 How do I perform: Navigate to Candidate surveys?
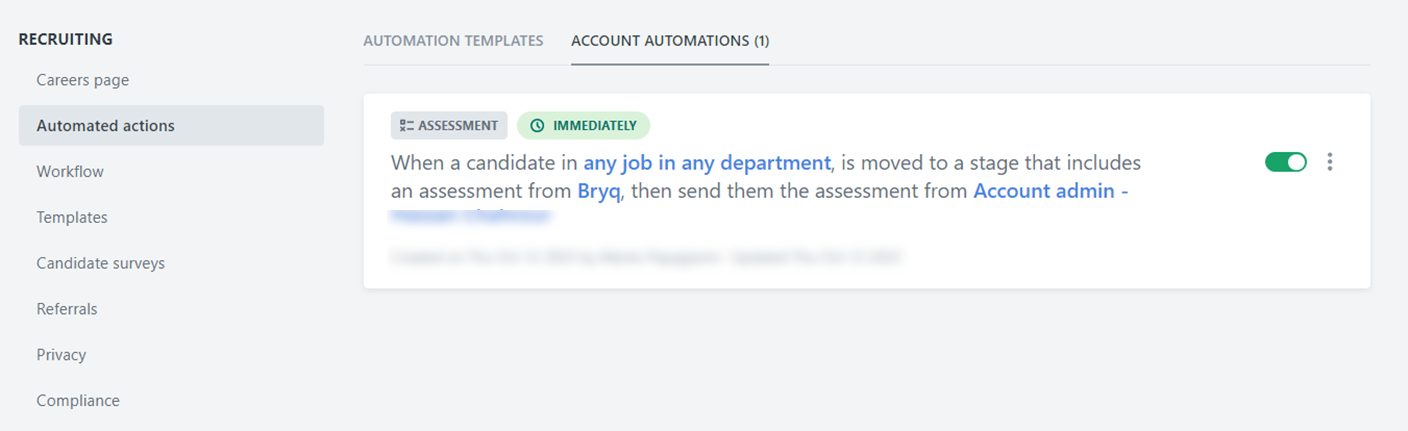point(101,263)
